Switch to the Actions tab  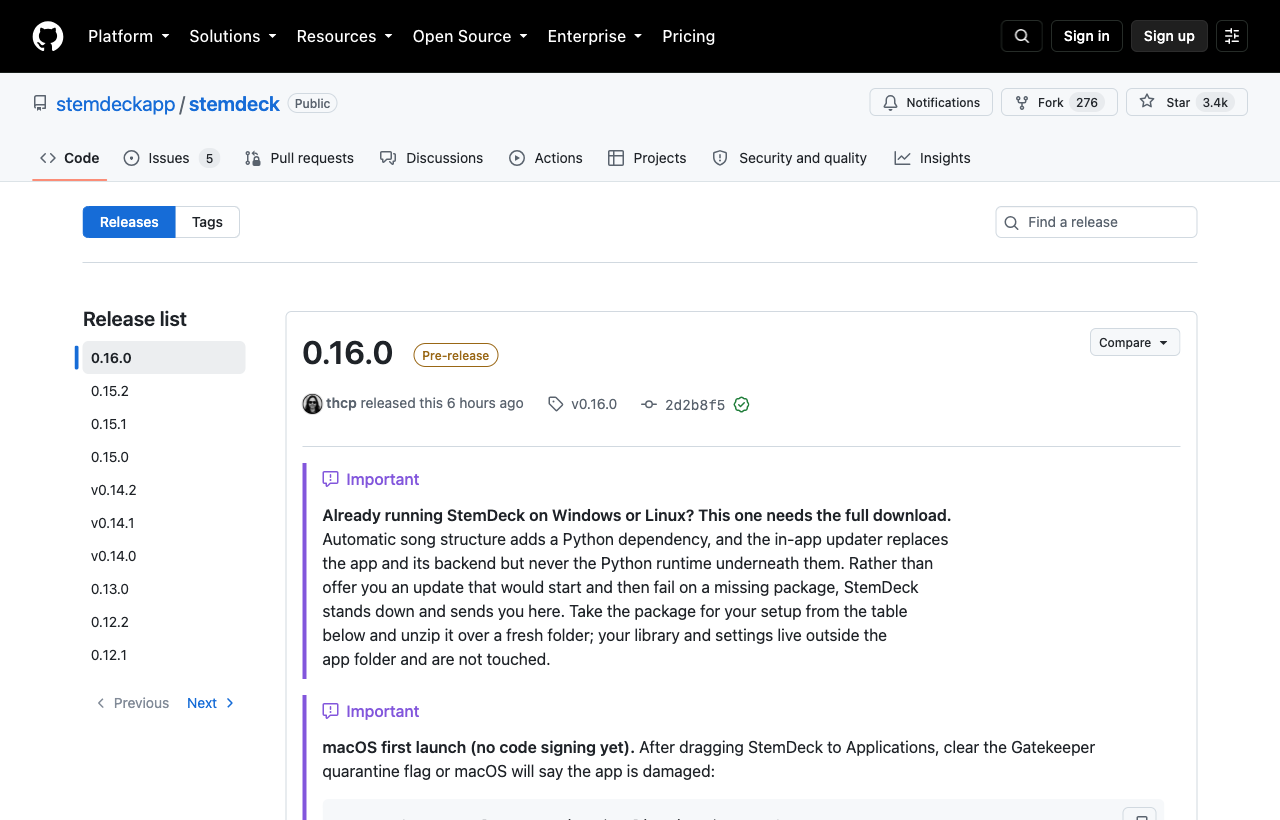546,158
